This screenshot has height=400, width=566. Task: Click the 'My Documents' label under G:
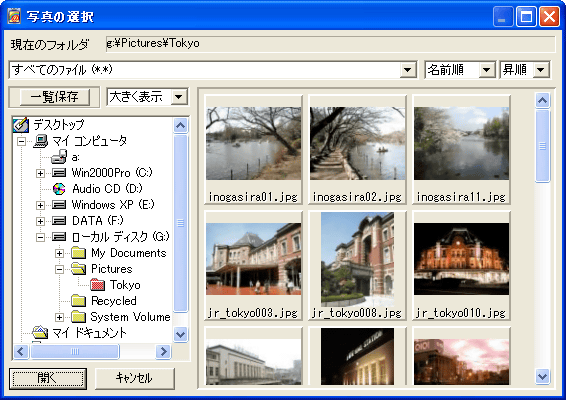(129, 253)
